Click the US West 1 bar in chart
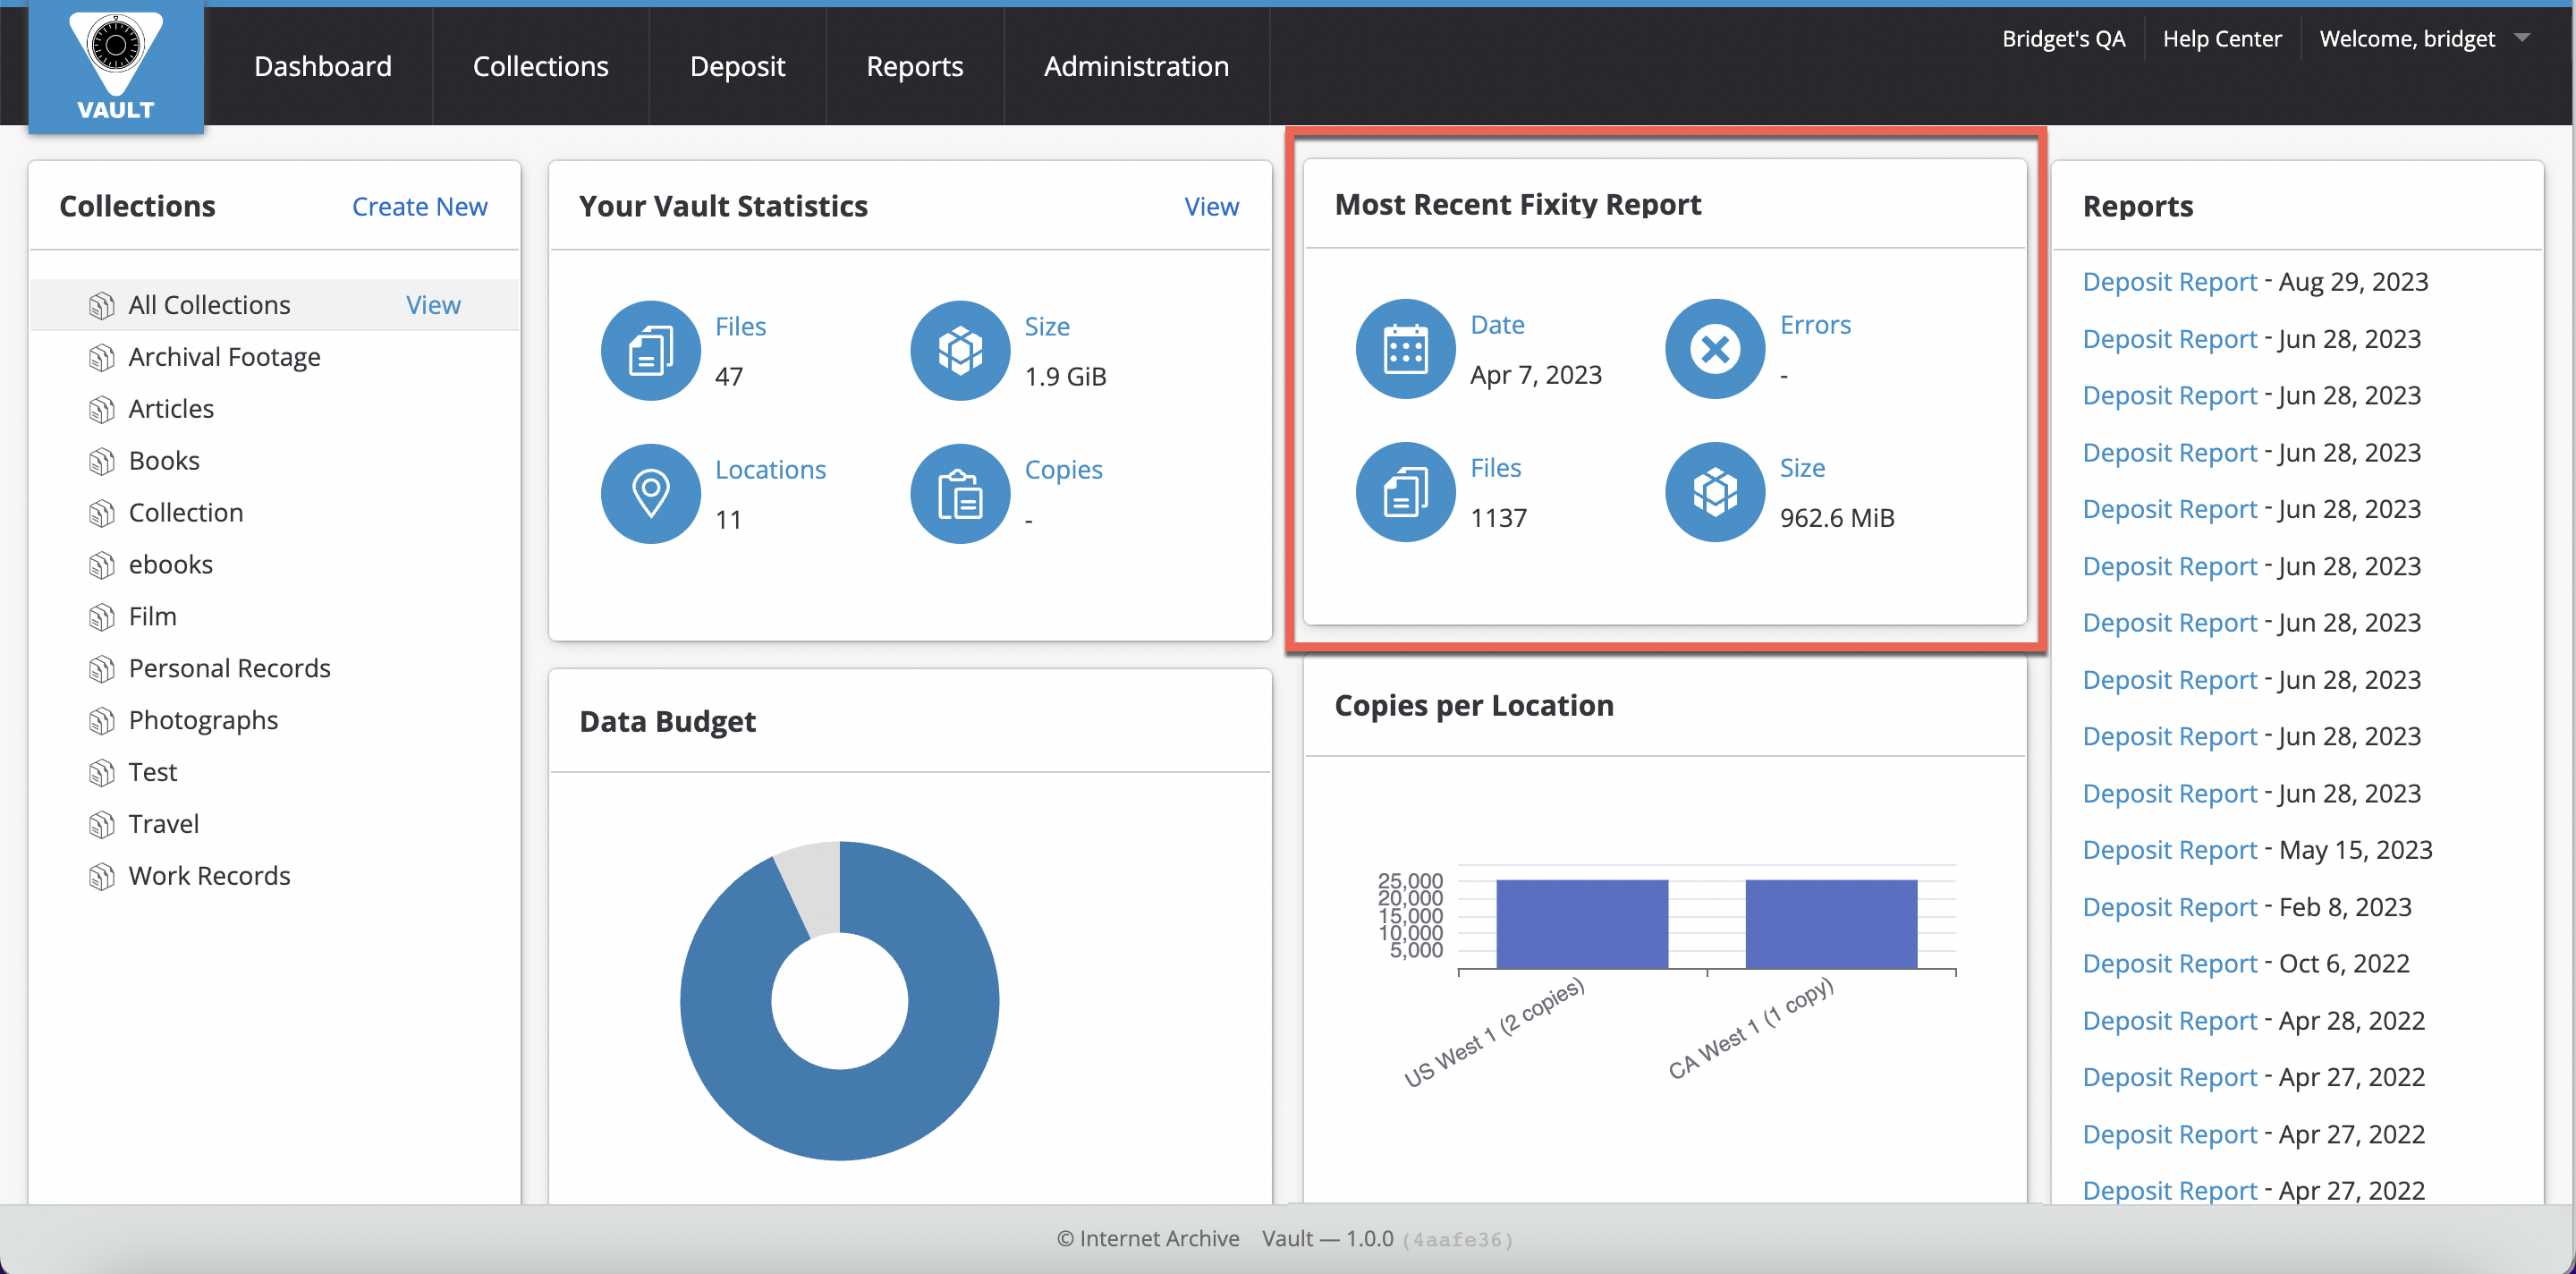Viewport: 2576px width, 1274px height. (1581, 924)
